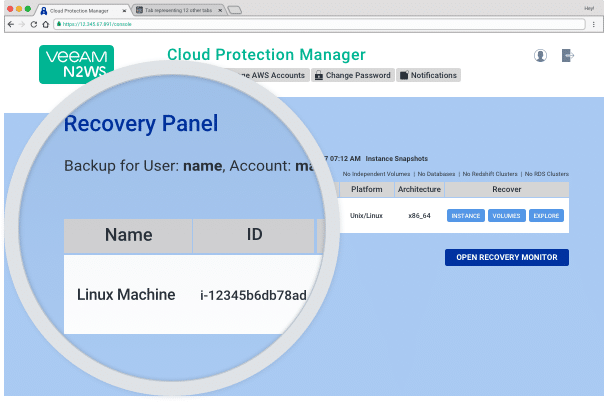Image resolution: width=604 pixels, height=402 pixels.
Task: Reload the page with the refresh icon
Action: [x=34, y=24]
